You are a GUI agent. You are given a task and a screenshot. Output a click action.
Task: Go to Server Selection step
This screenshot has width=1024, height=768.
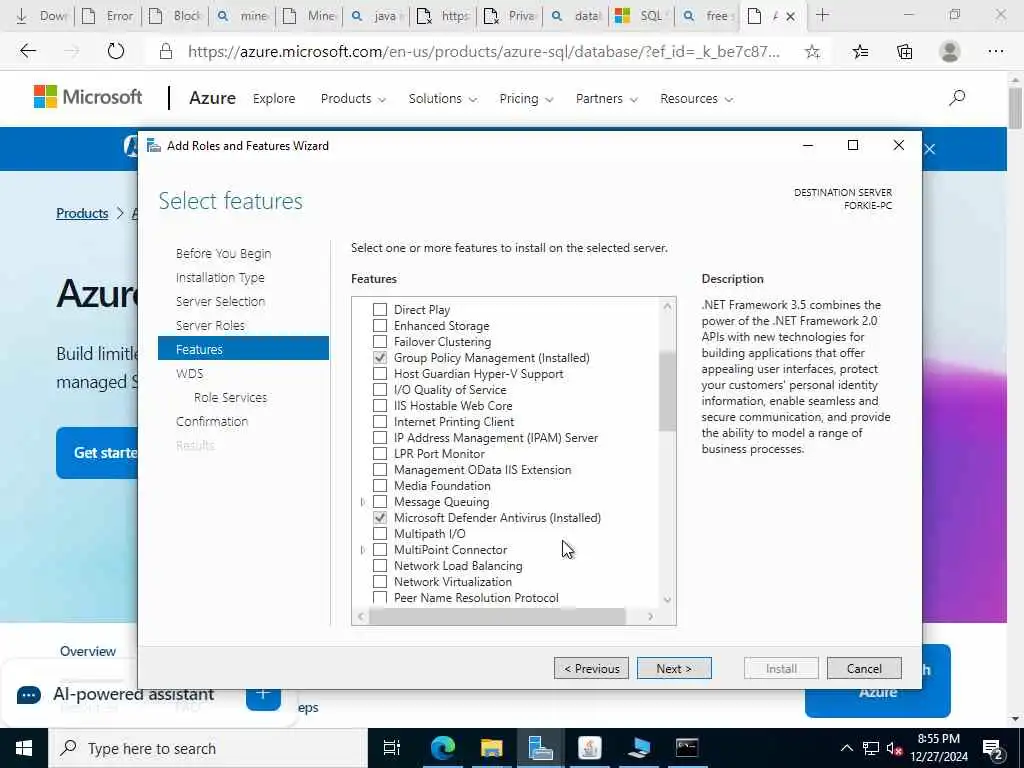[x=220, y=302]
